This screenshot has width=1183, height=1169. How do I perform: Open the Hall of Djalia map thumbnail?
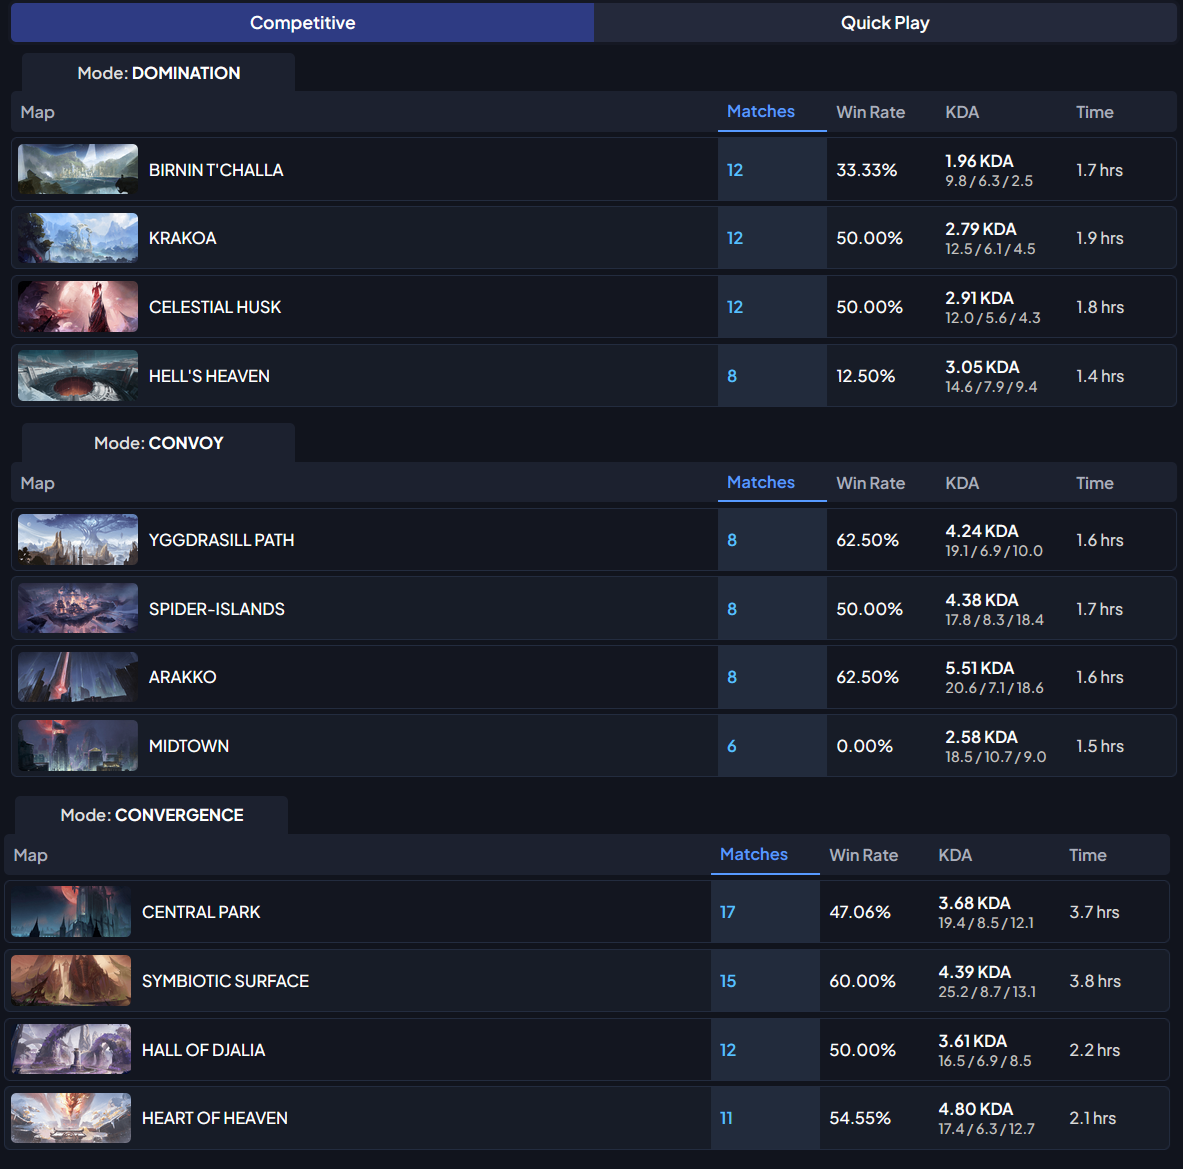pyautogui.click(x=71, y=1049)
